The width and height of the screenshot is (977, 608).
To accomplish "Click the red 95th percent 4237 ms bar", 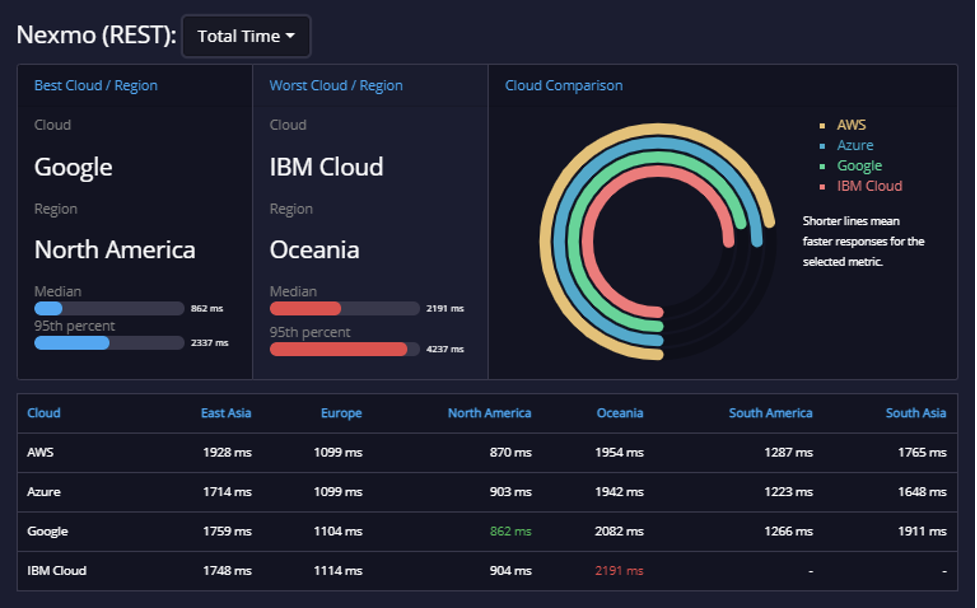I will (338, 349).
